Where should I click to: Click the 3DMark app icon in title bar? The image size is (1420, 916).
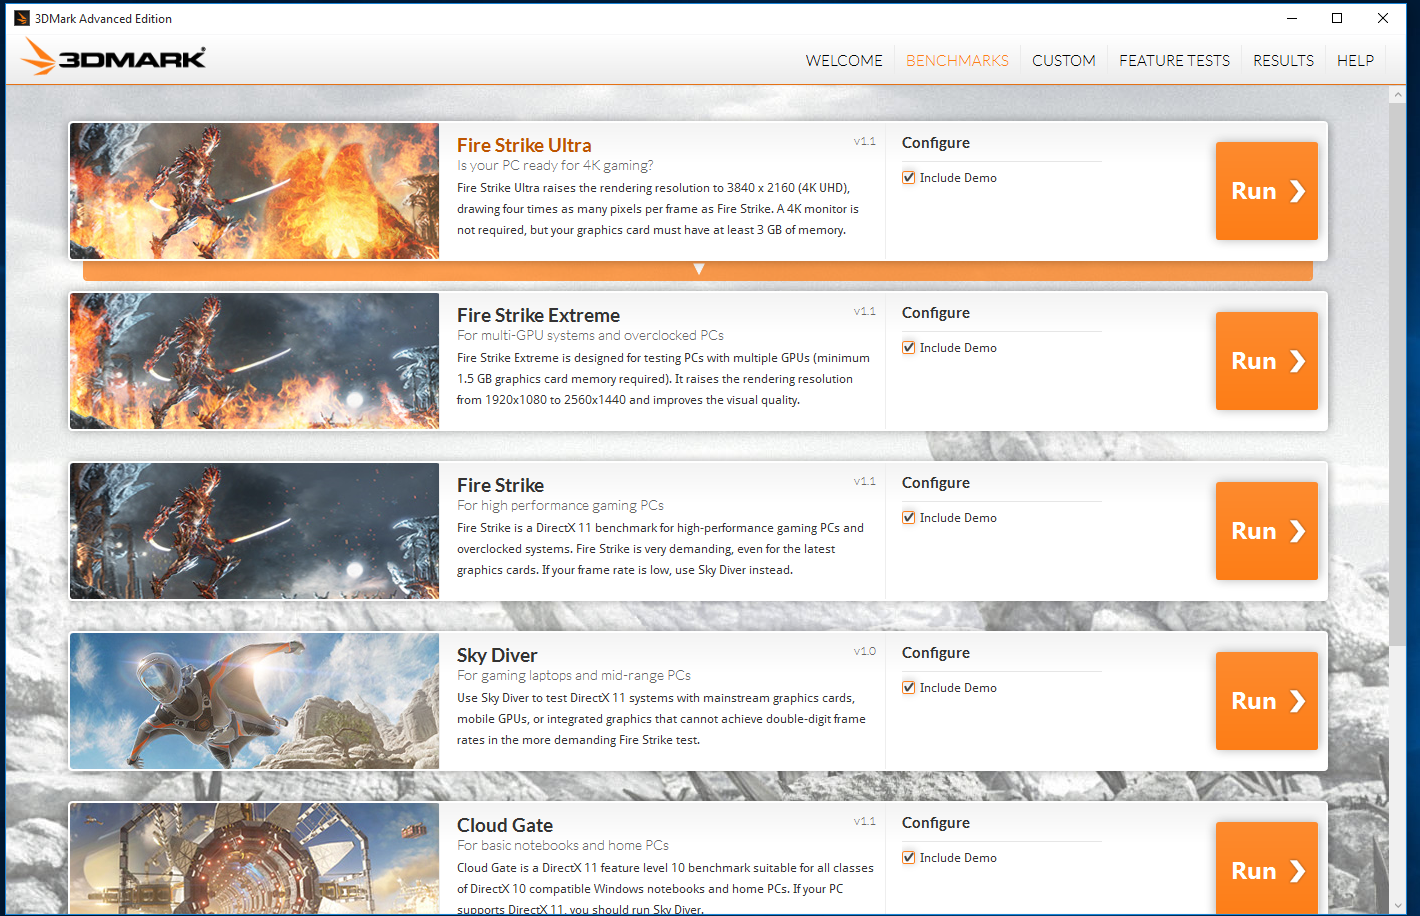pyautogui.click(x=21, y=18)
